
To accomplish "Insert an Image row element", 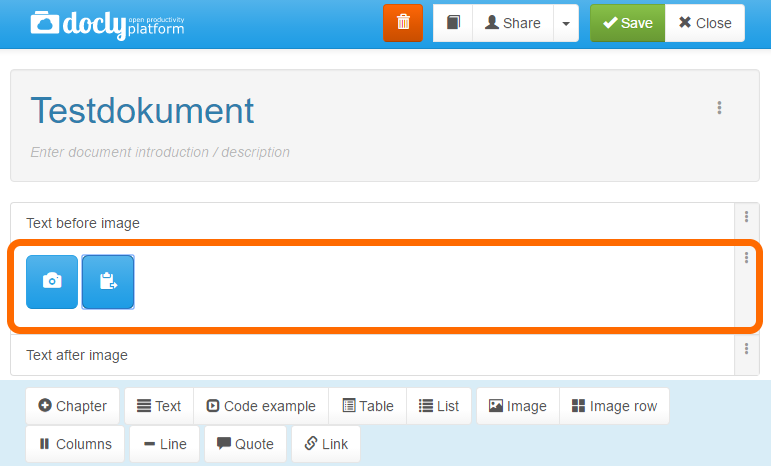I will click(x=614, y=406).
